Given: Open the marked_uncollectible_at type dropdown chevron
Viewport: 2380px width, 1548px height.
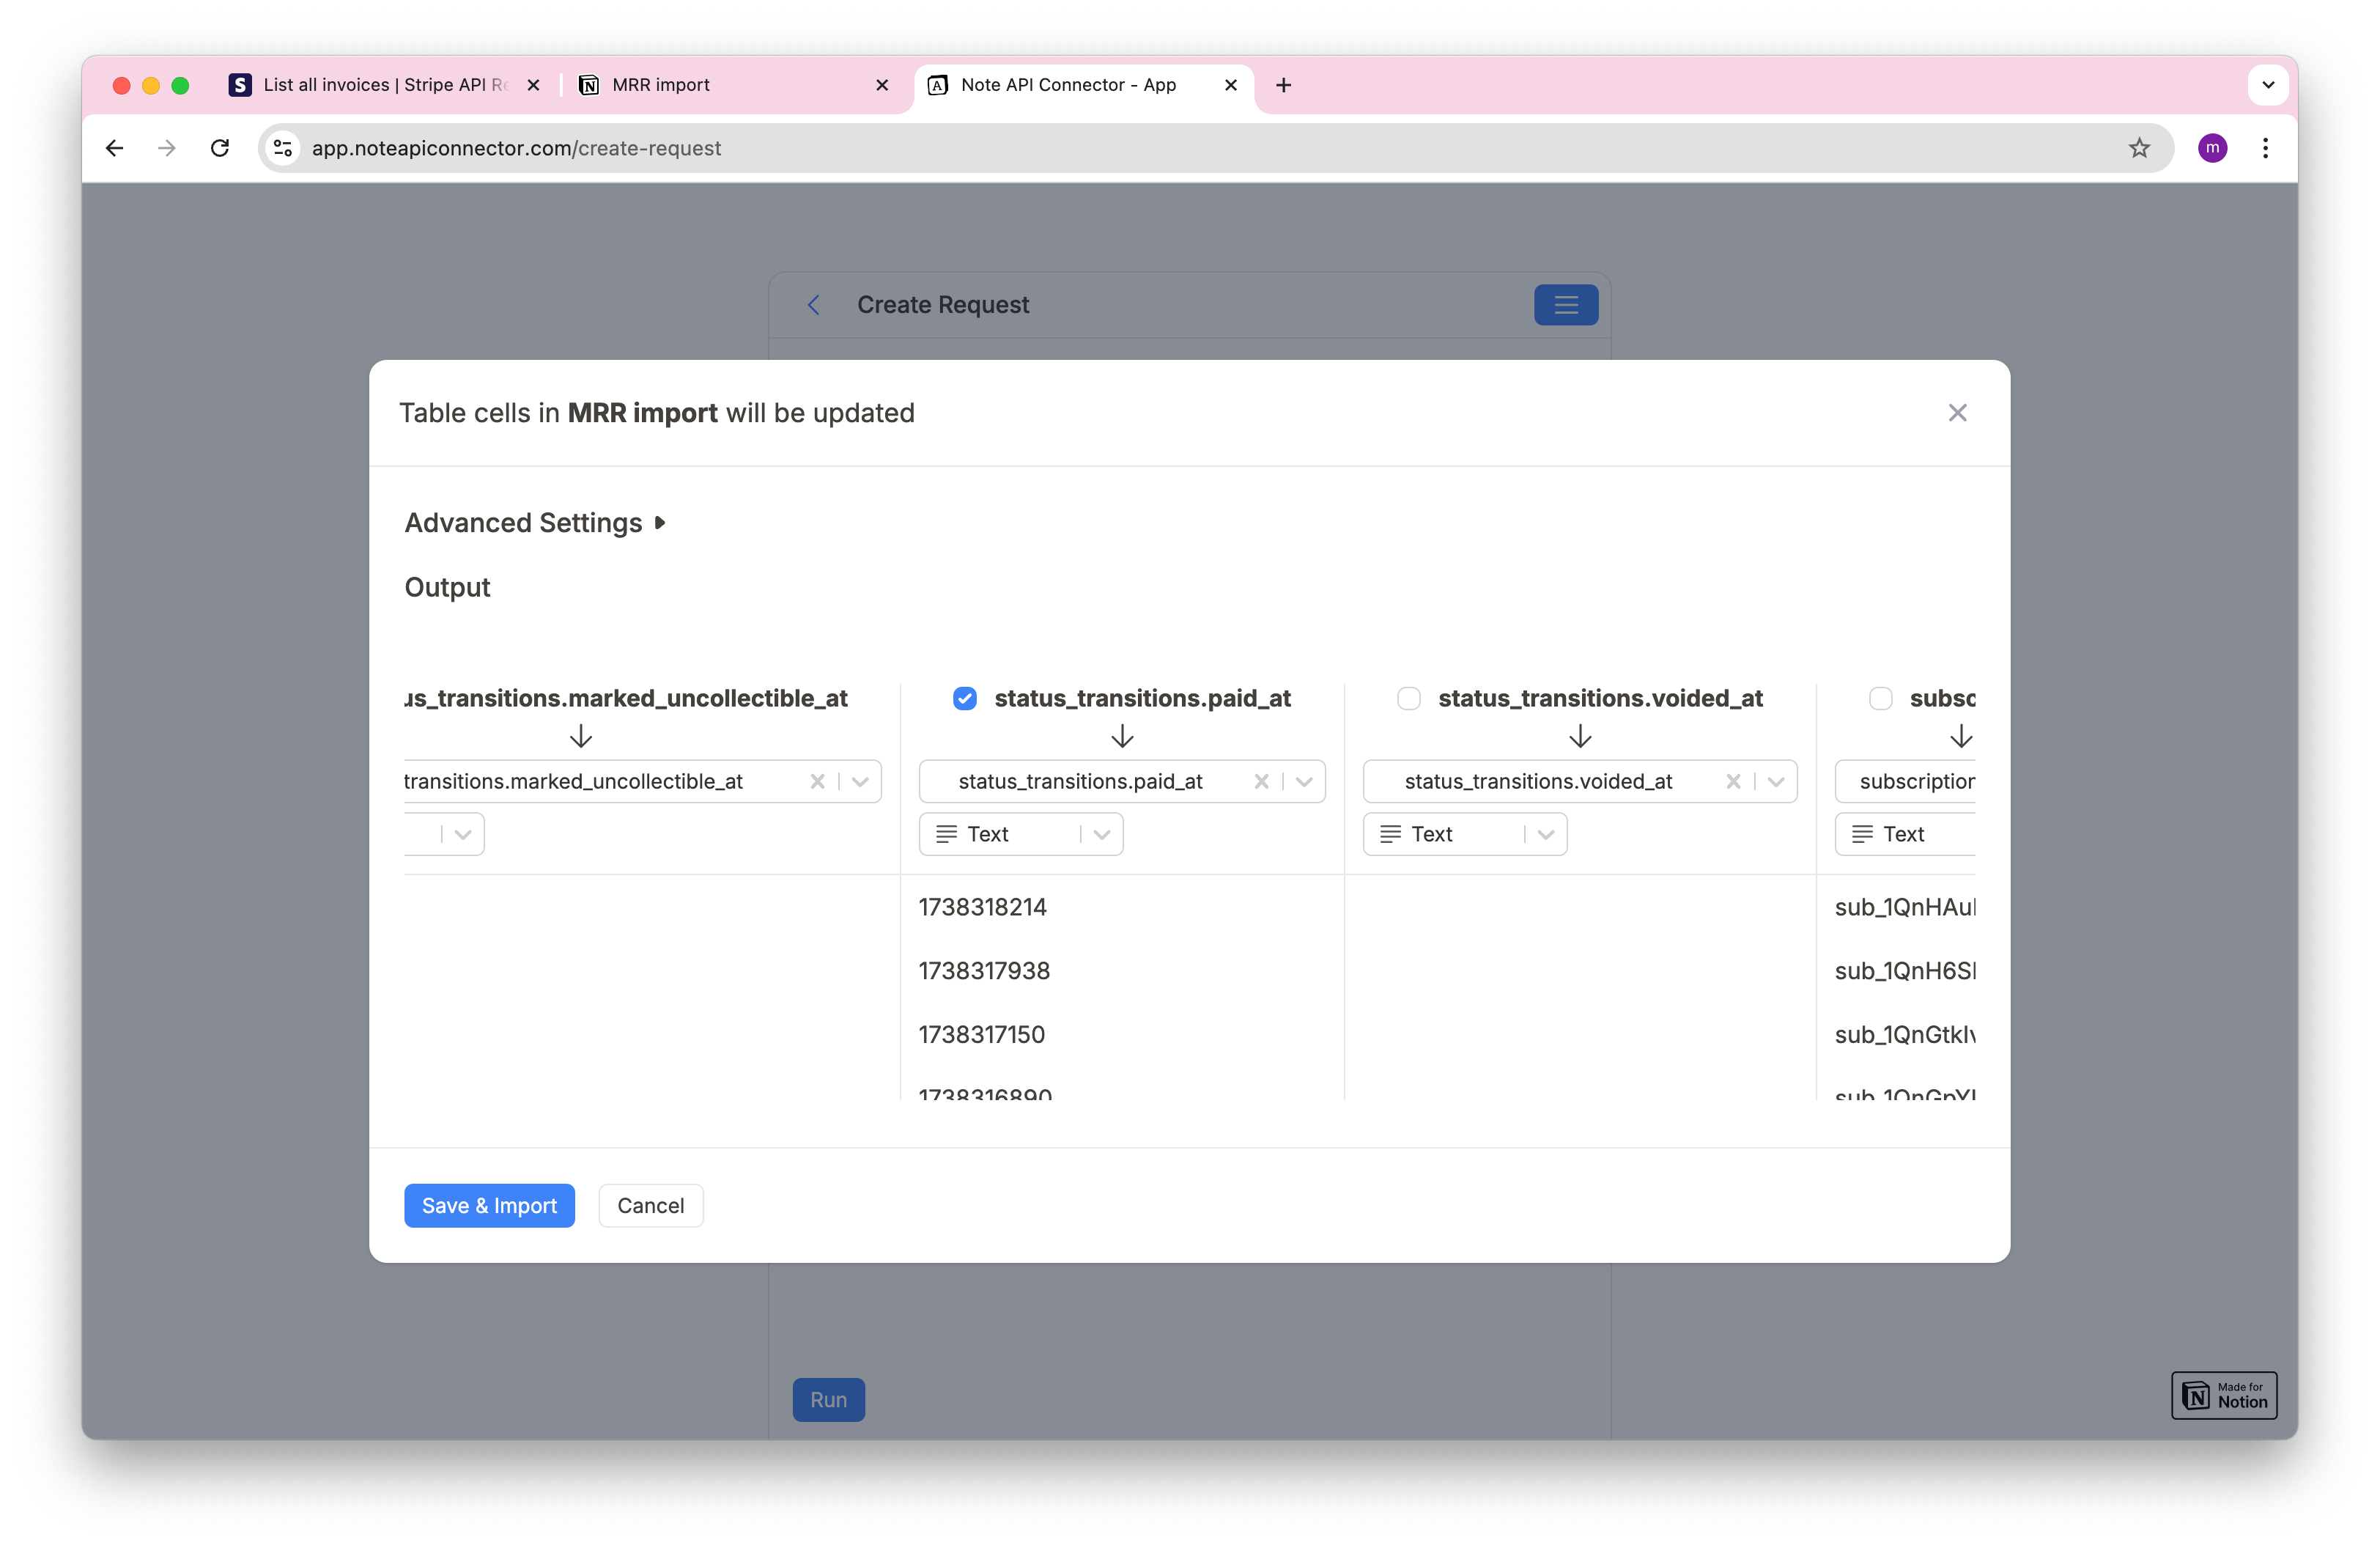Looking at the screenshot, I should pos(462,834).
